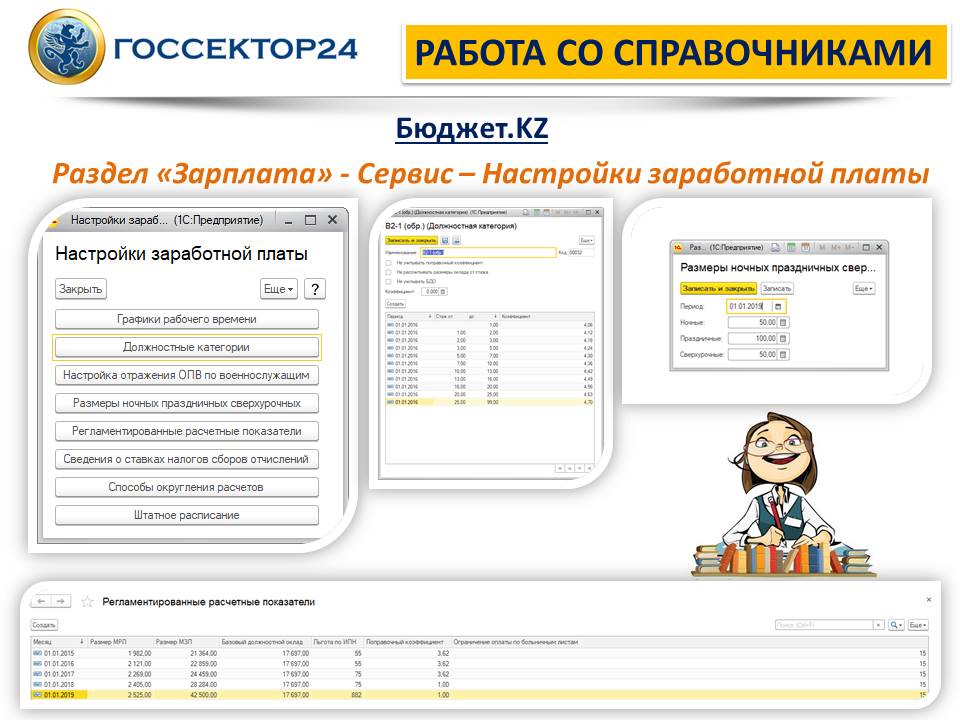Screen dimensions: 960x720
Task: Click the Бюджет.KZ link heading
Action: (471, 129)
